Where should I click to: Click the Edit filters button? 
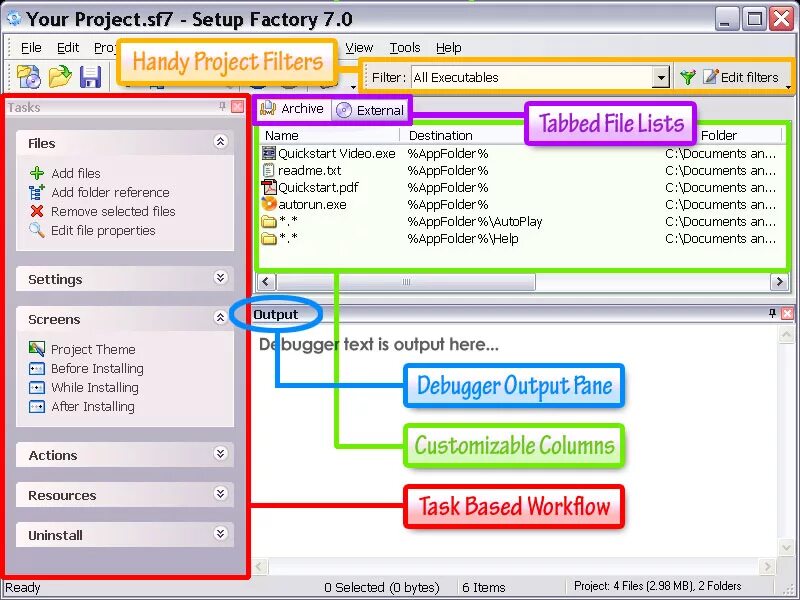741,77
